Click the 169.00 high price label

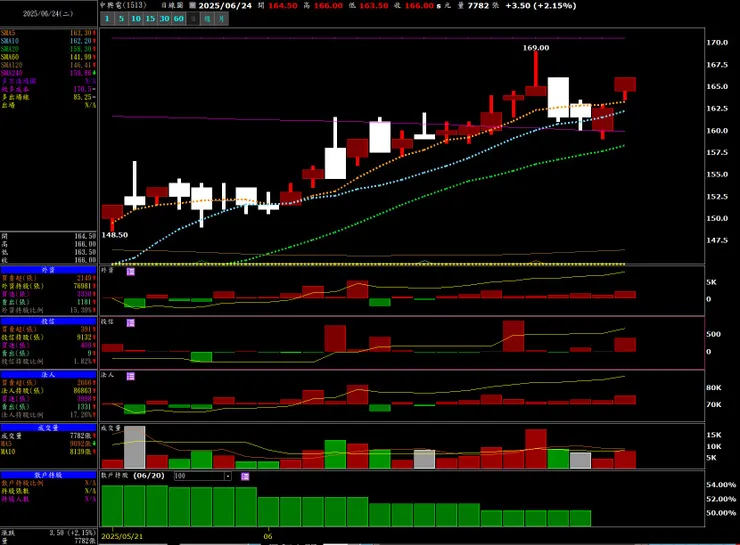click(536, 48)
